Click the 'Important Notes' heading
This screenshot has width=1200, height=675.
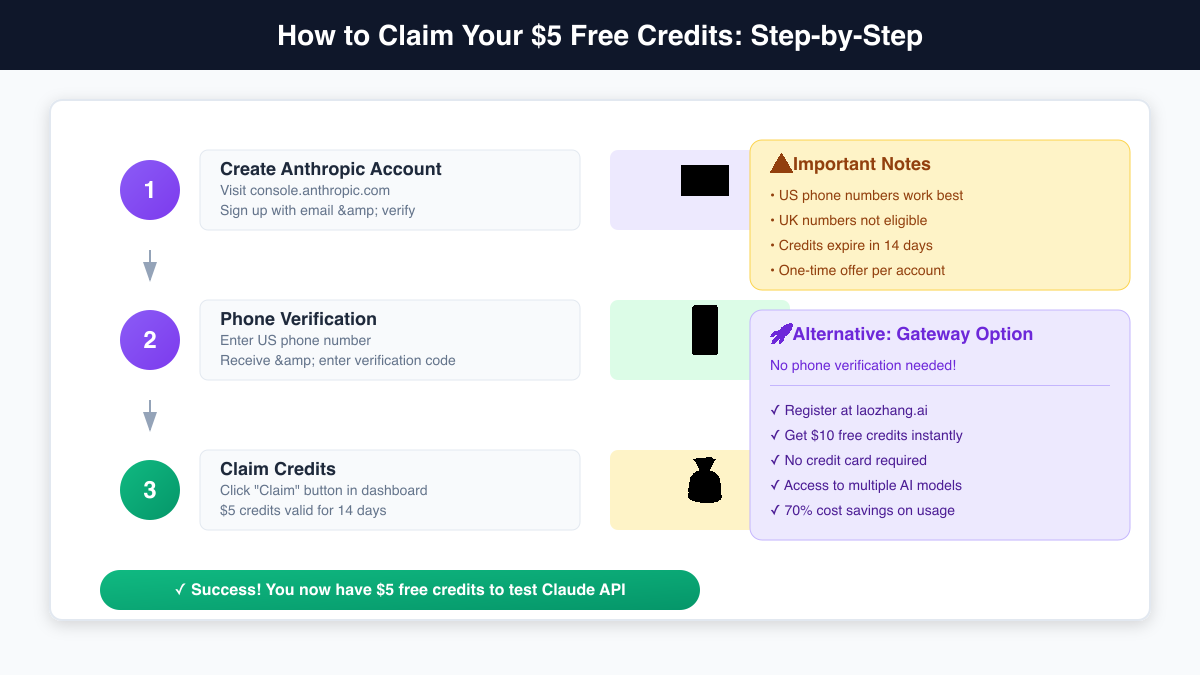[x=861, y=164]
